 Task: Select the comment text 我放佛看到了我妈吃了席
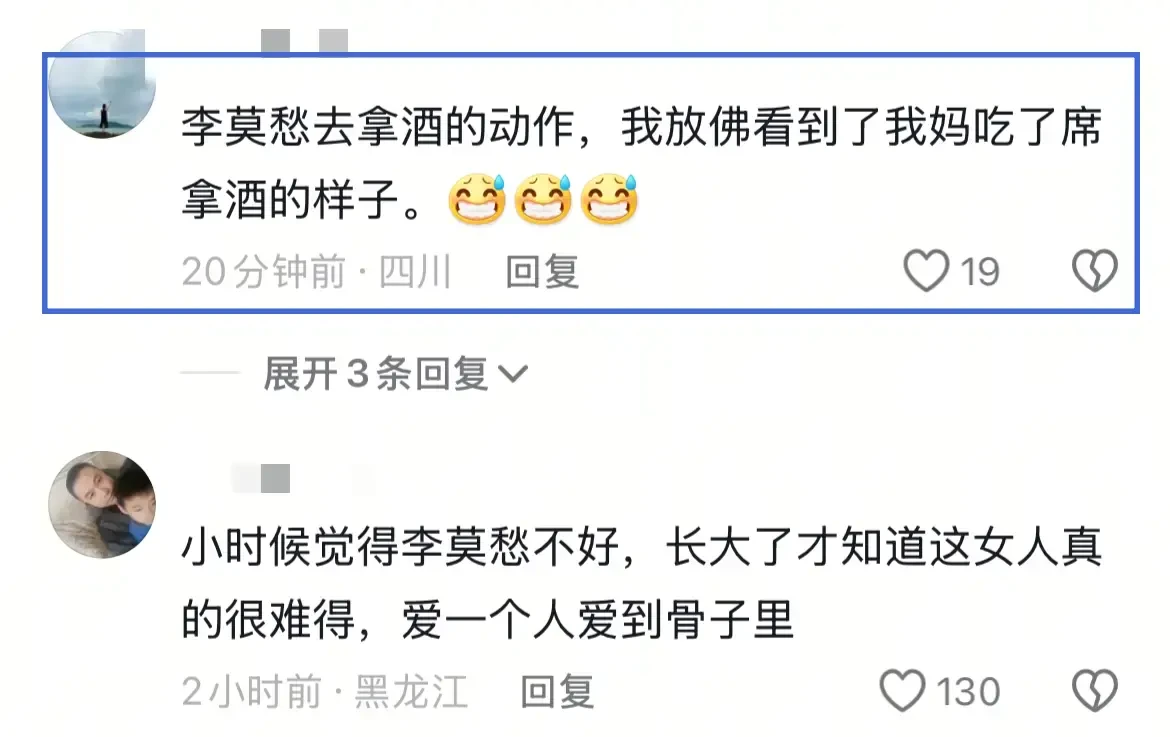862,127
